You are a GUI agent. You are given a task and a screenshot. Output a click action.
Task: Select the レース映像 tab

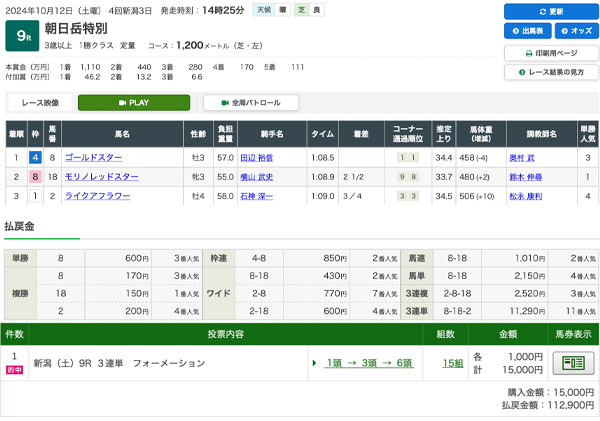[40, 103]
